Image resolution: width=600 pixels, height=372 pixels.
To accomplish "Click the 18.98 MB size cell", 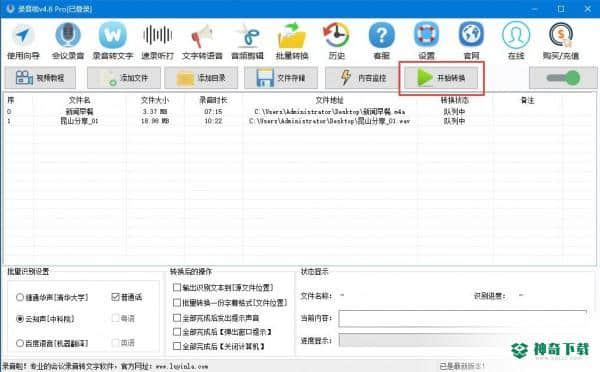I will tap(155, 121).
